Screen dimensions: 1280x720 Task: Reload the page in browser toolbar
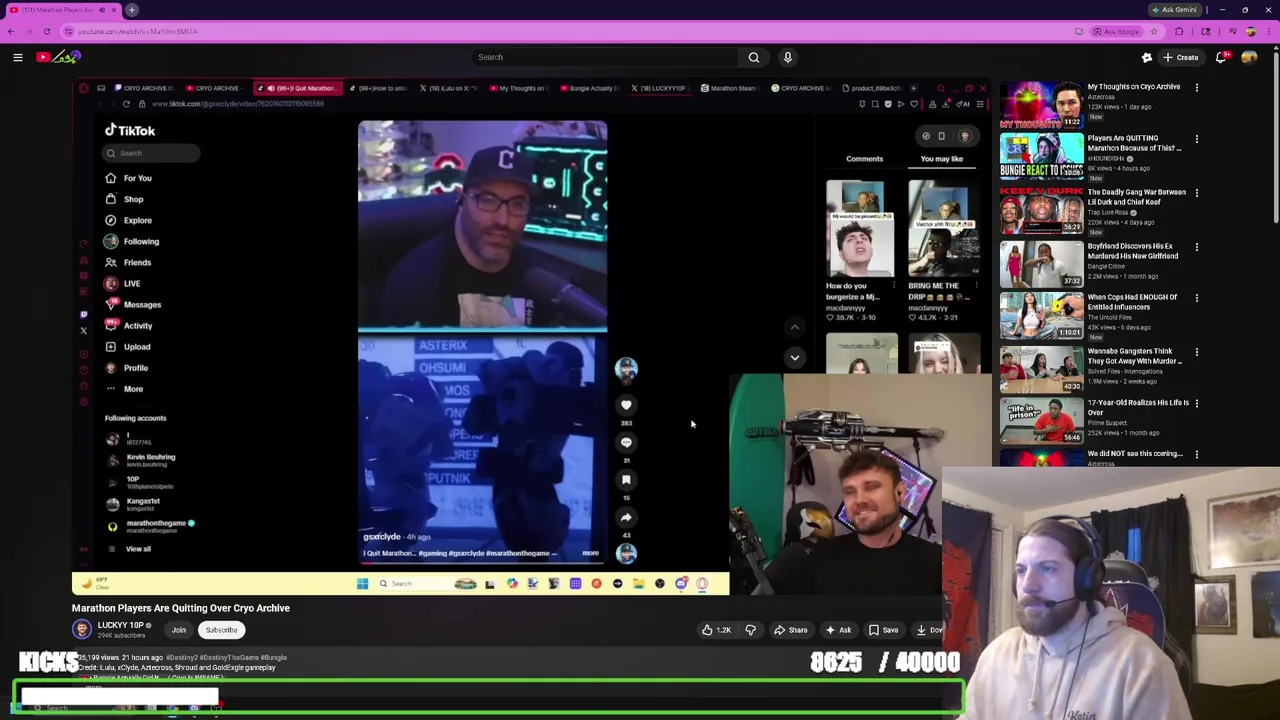pos(46,31)
